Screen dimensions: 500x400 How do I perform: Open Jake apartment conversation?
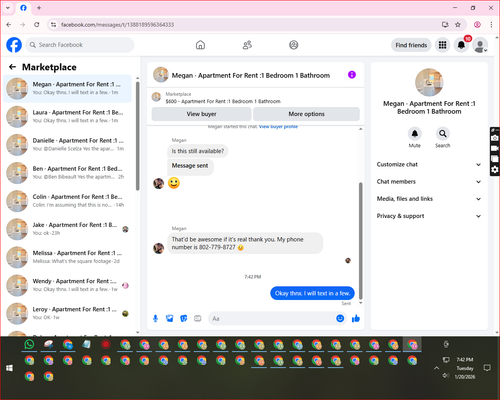tap(68, 229)
